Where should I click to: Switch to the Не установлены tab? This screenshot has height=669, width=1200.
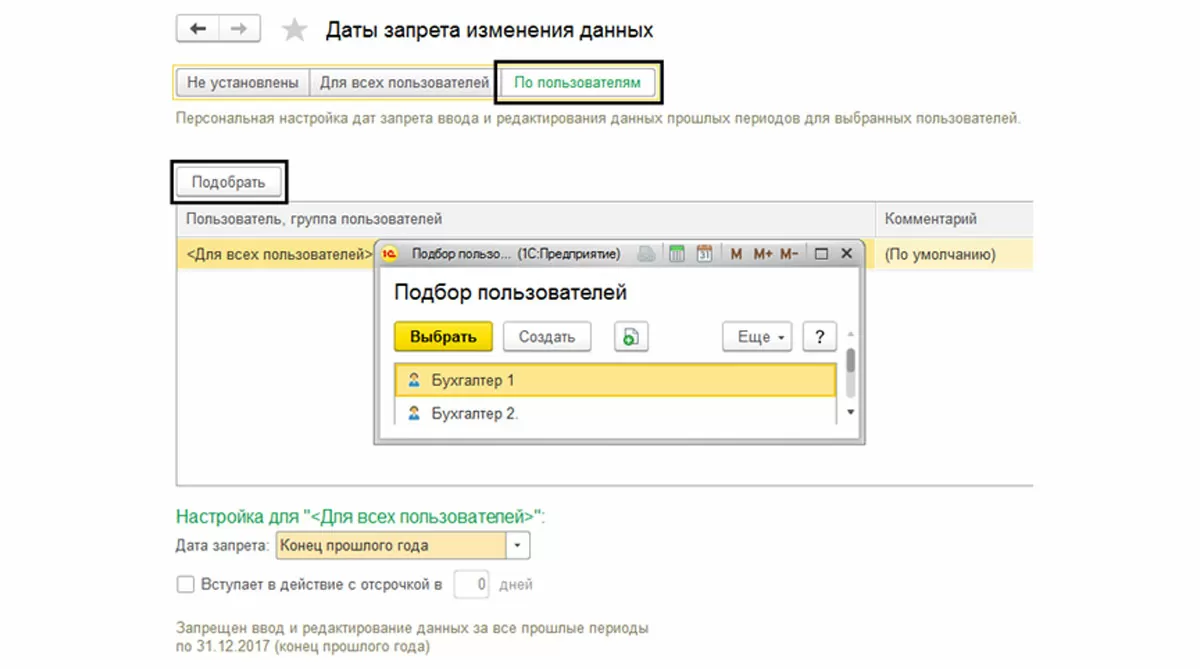pos(242,83)
